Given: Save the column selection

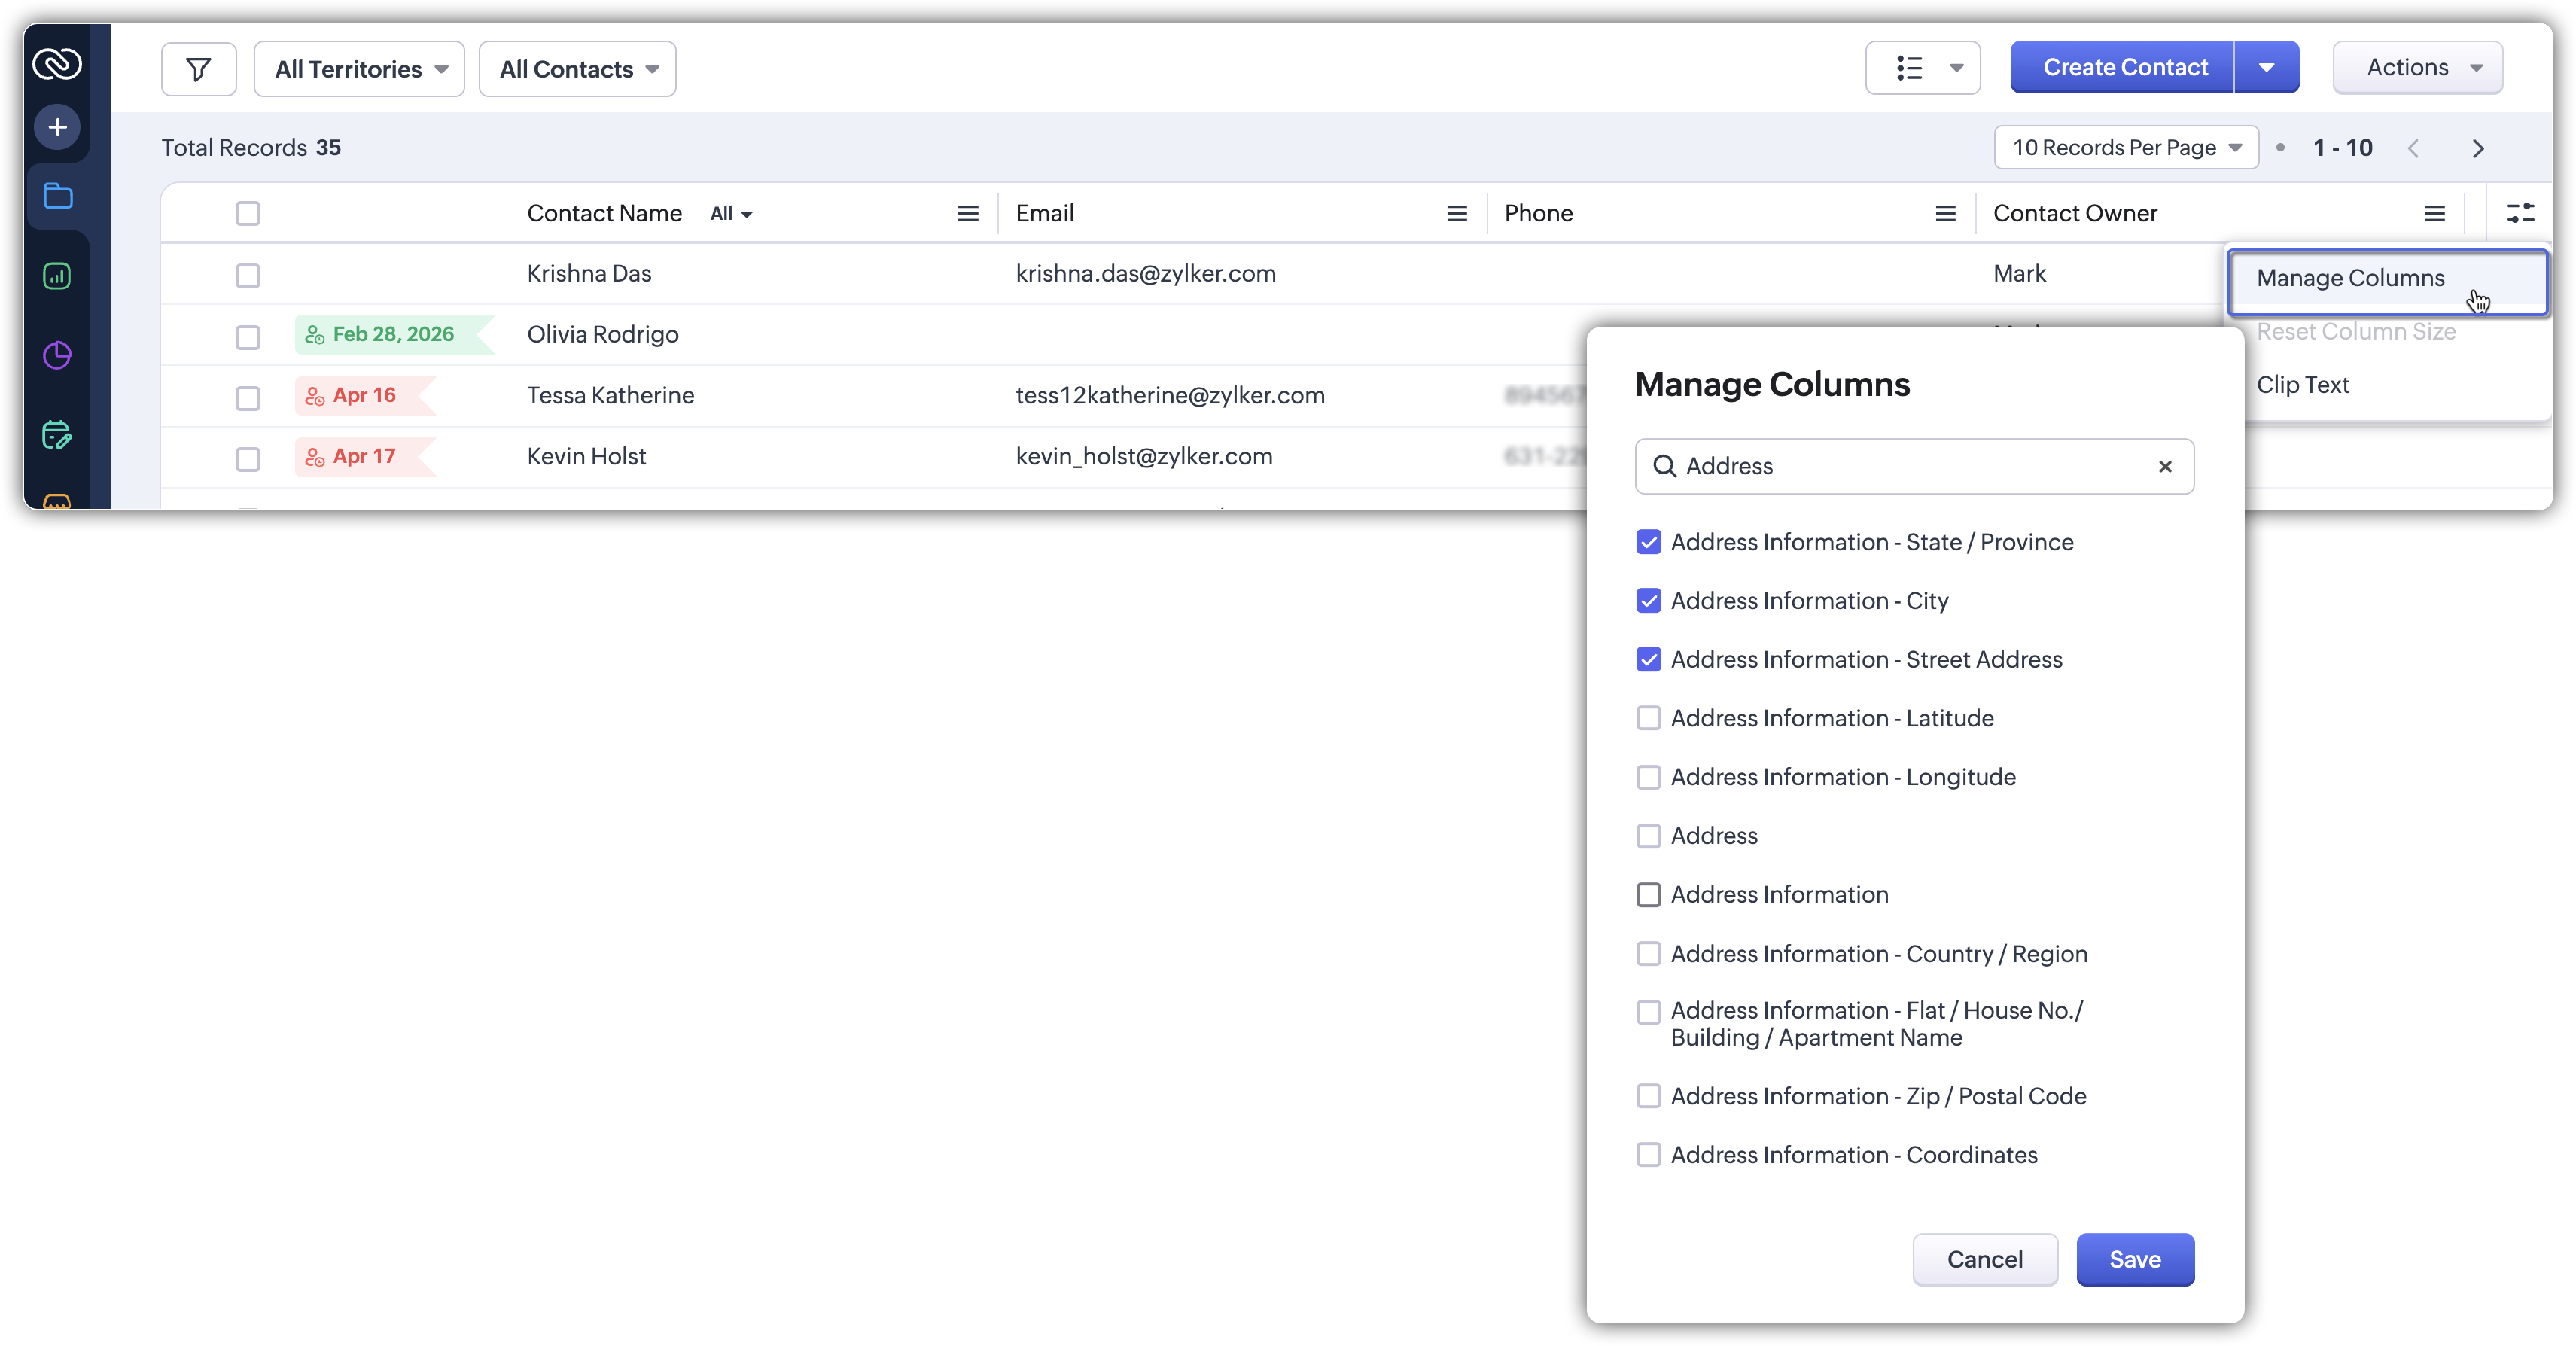Looking at the screenshot, I should pyautogui.click(x=2134, y=1260).
